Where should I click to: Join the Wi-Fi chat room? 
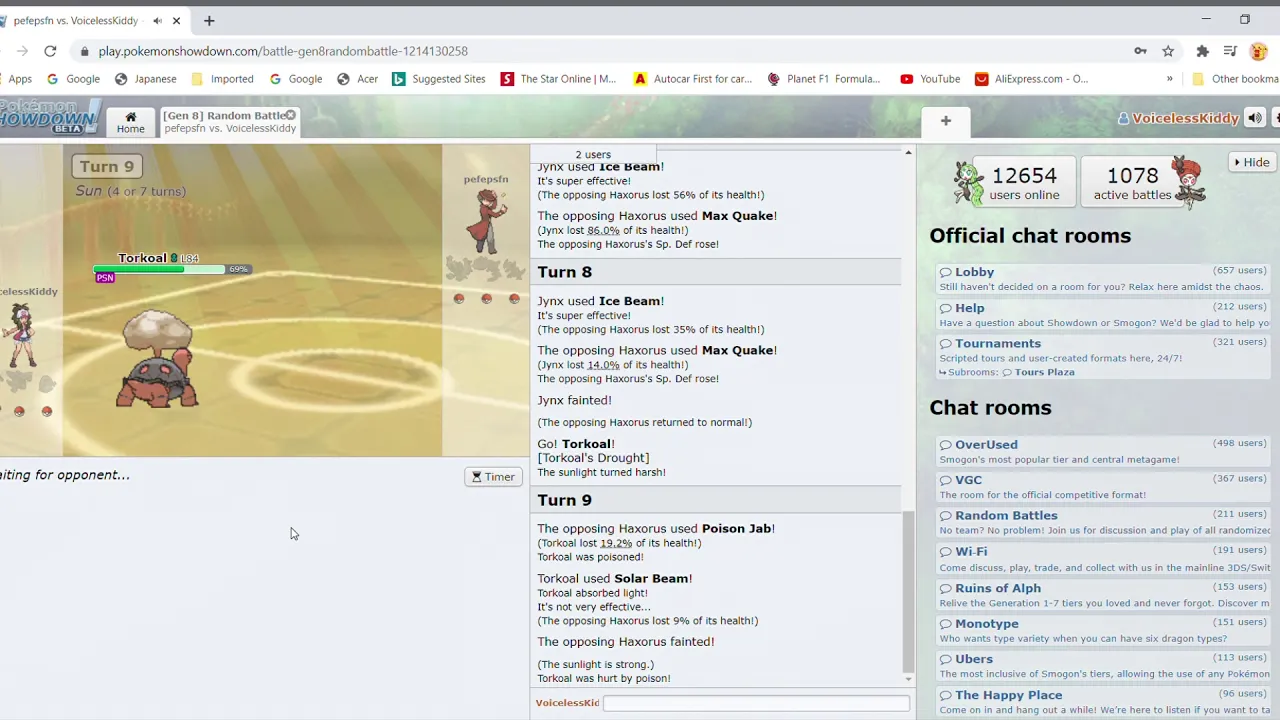(x=1104, y=559)
